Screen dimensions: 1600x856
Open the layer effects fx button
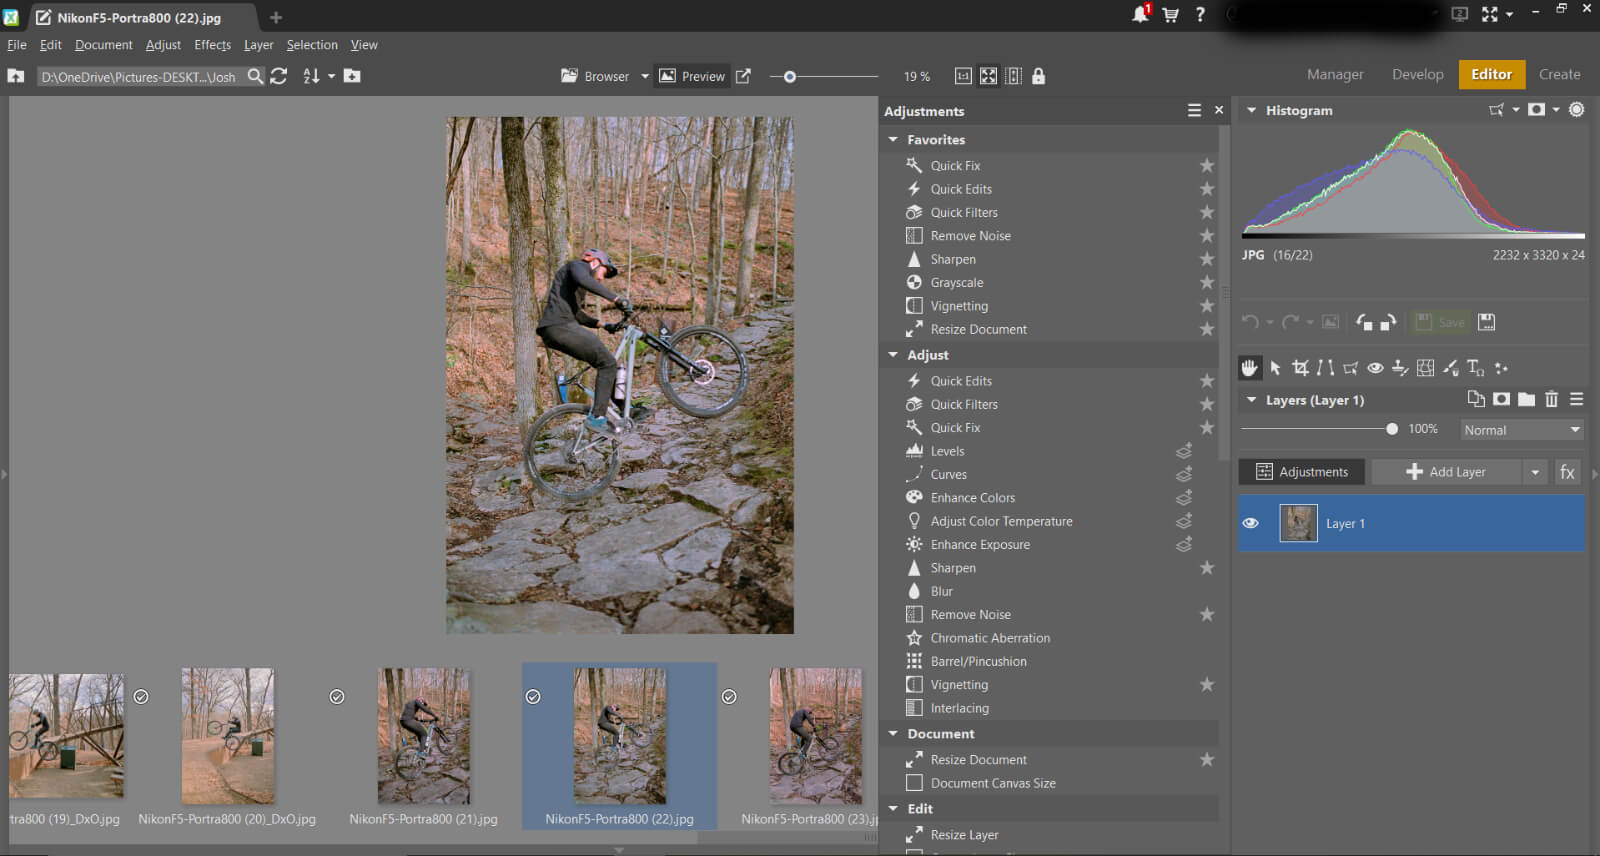point(1567,472)
